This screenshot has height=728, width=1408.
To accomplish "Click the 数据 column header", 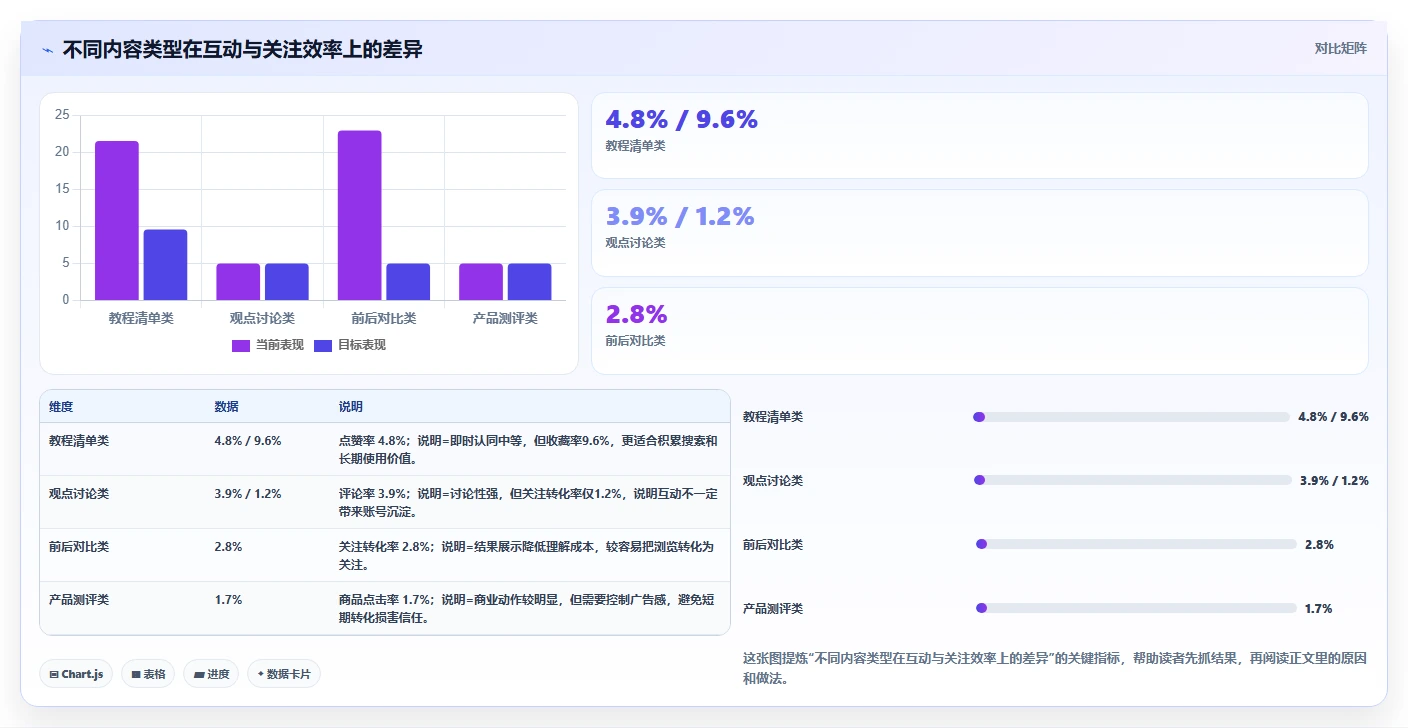I will pyautogui.click(x=226, y=407).
